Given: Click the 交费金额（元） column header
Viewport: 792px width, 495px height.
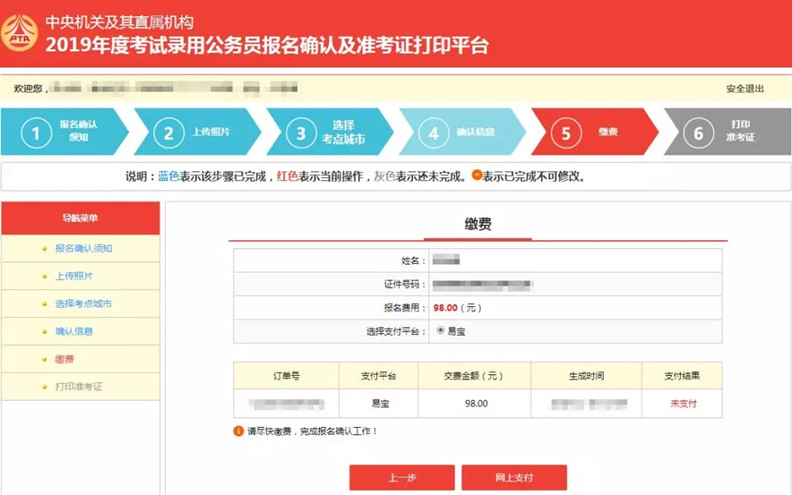Looking at the screenshot, I should coord(474,376).
